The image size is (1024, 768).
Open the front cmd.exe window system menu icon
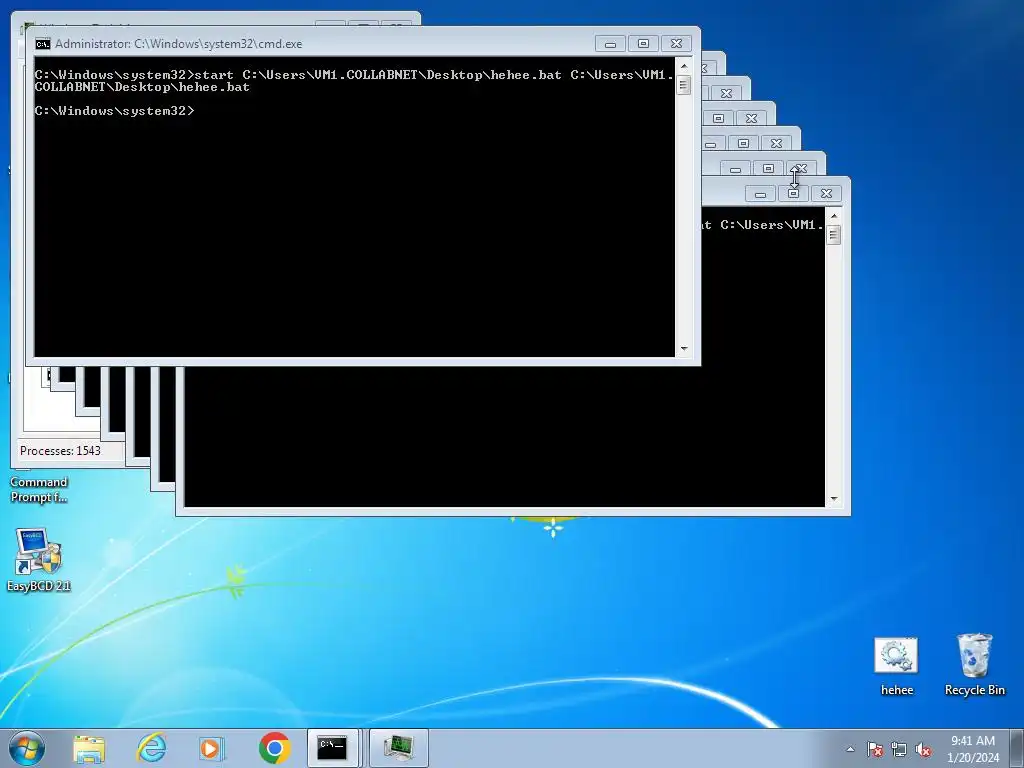tap(43, 44)
